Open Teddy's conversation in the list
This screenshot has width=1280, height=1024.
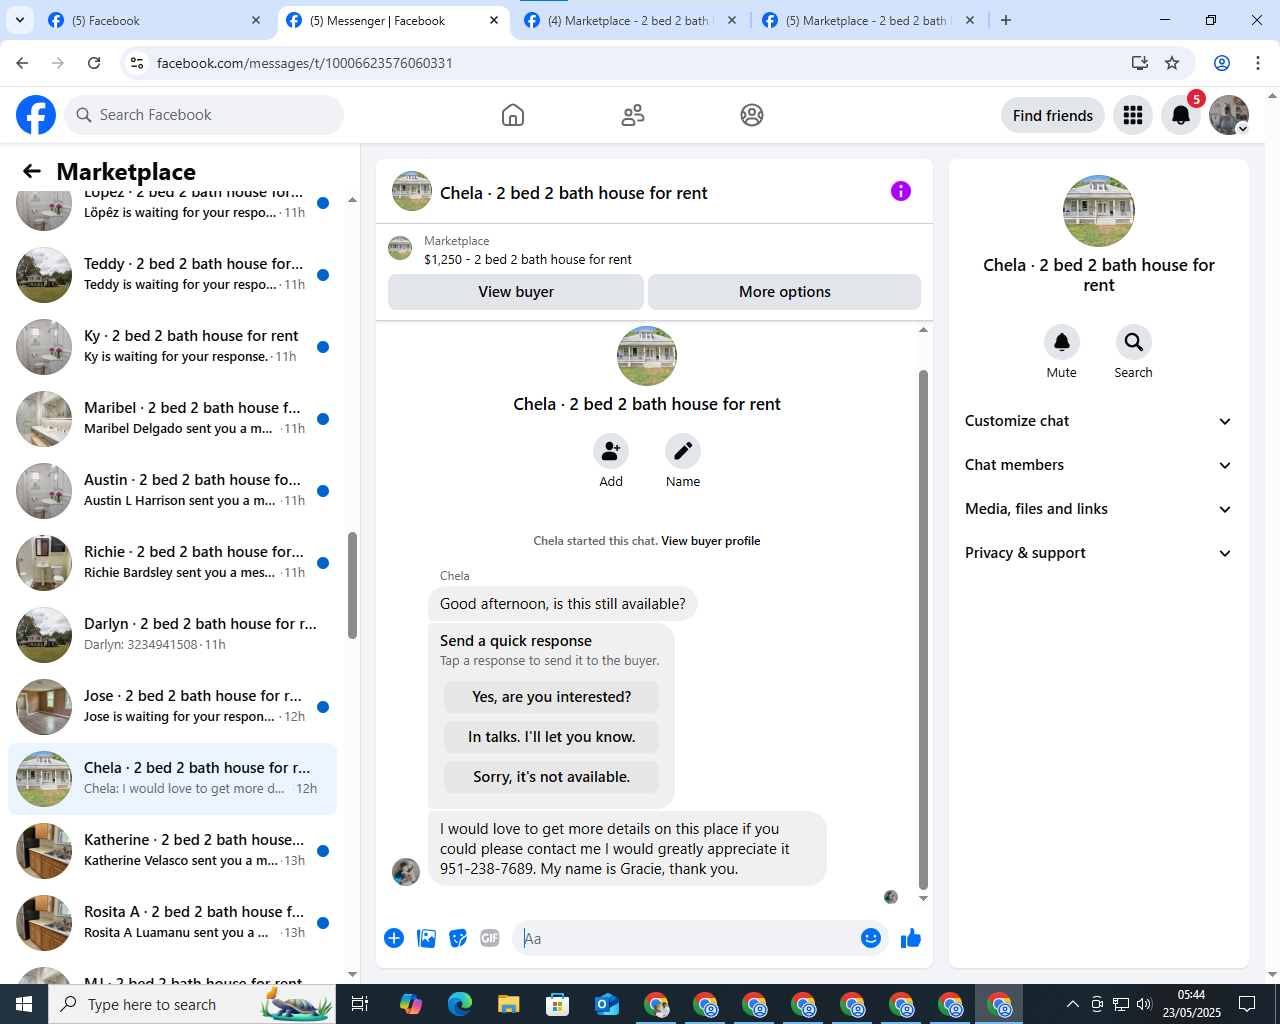[x=172, y=275]
